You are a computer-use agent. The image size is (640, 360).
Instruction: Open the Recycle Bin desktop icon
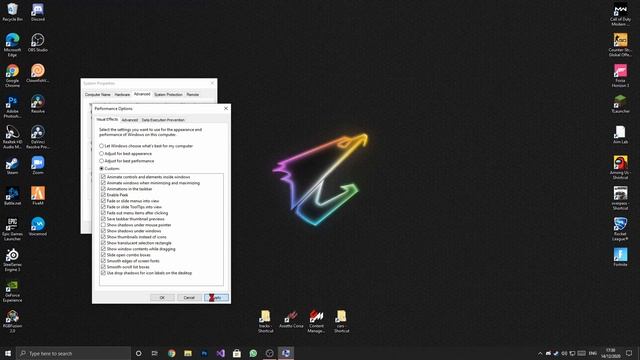[x=12, y=11]
